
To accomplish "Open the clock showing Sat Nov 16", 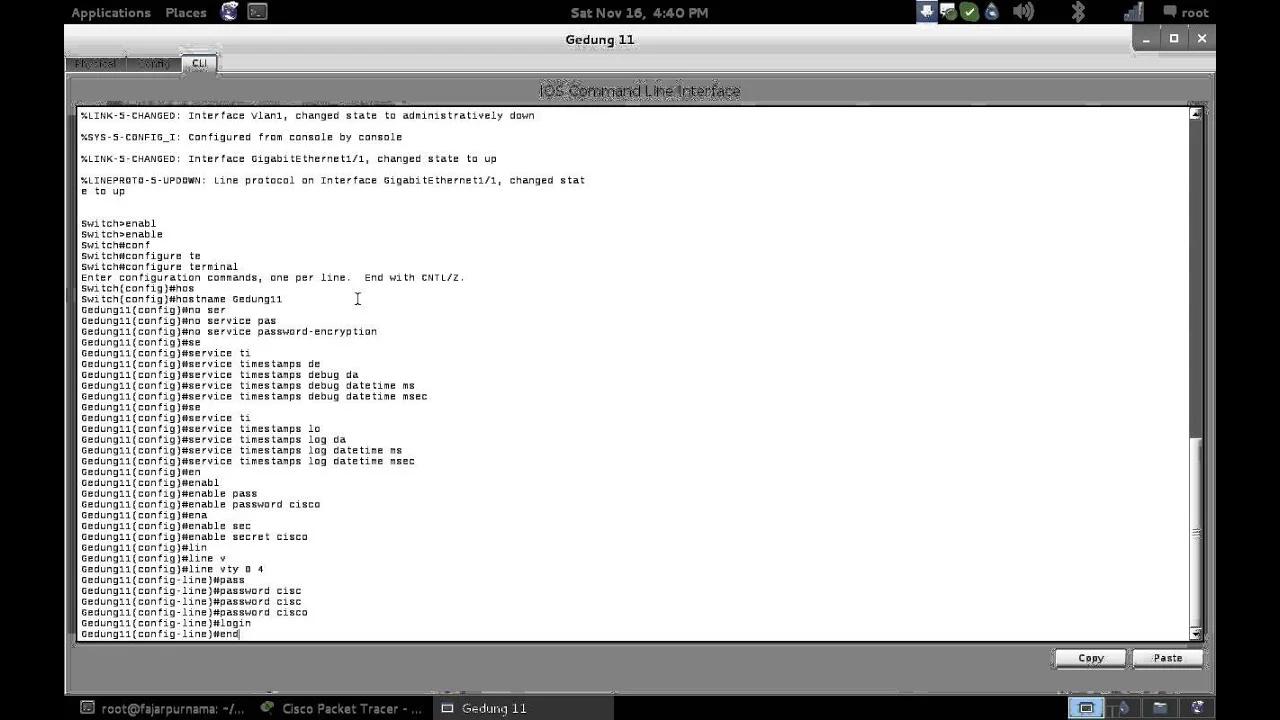I will (639, 12).
